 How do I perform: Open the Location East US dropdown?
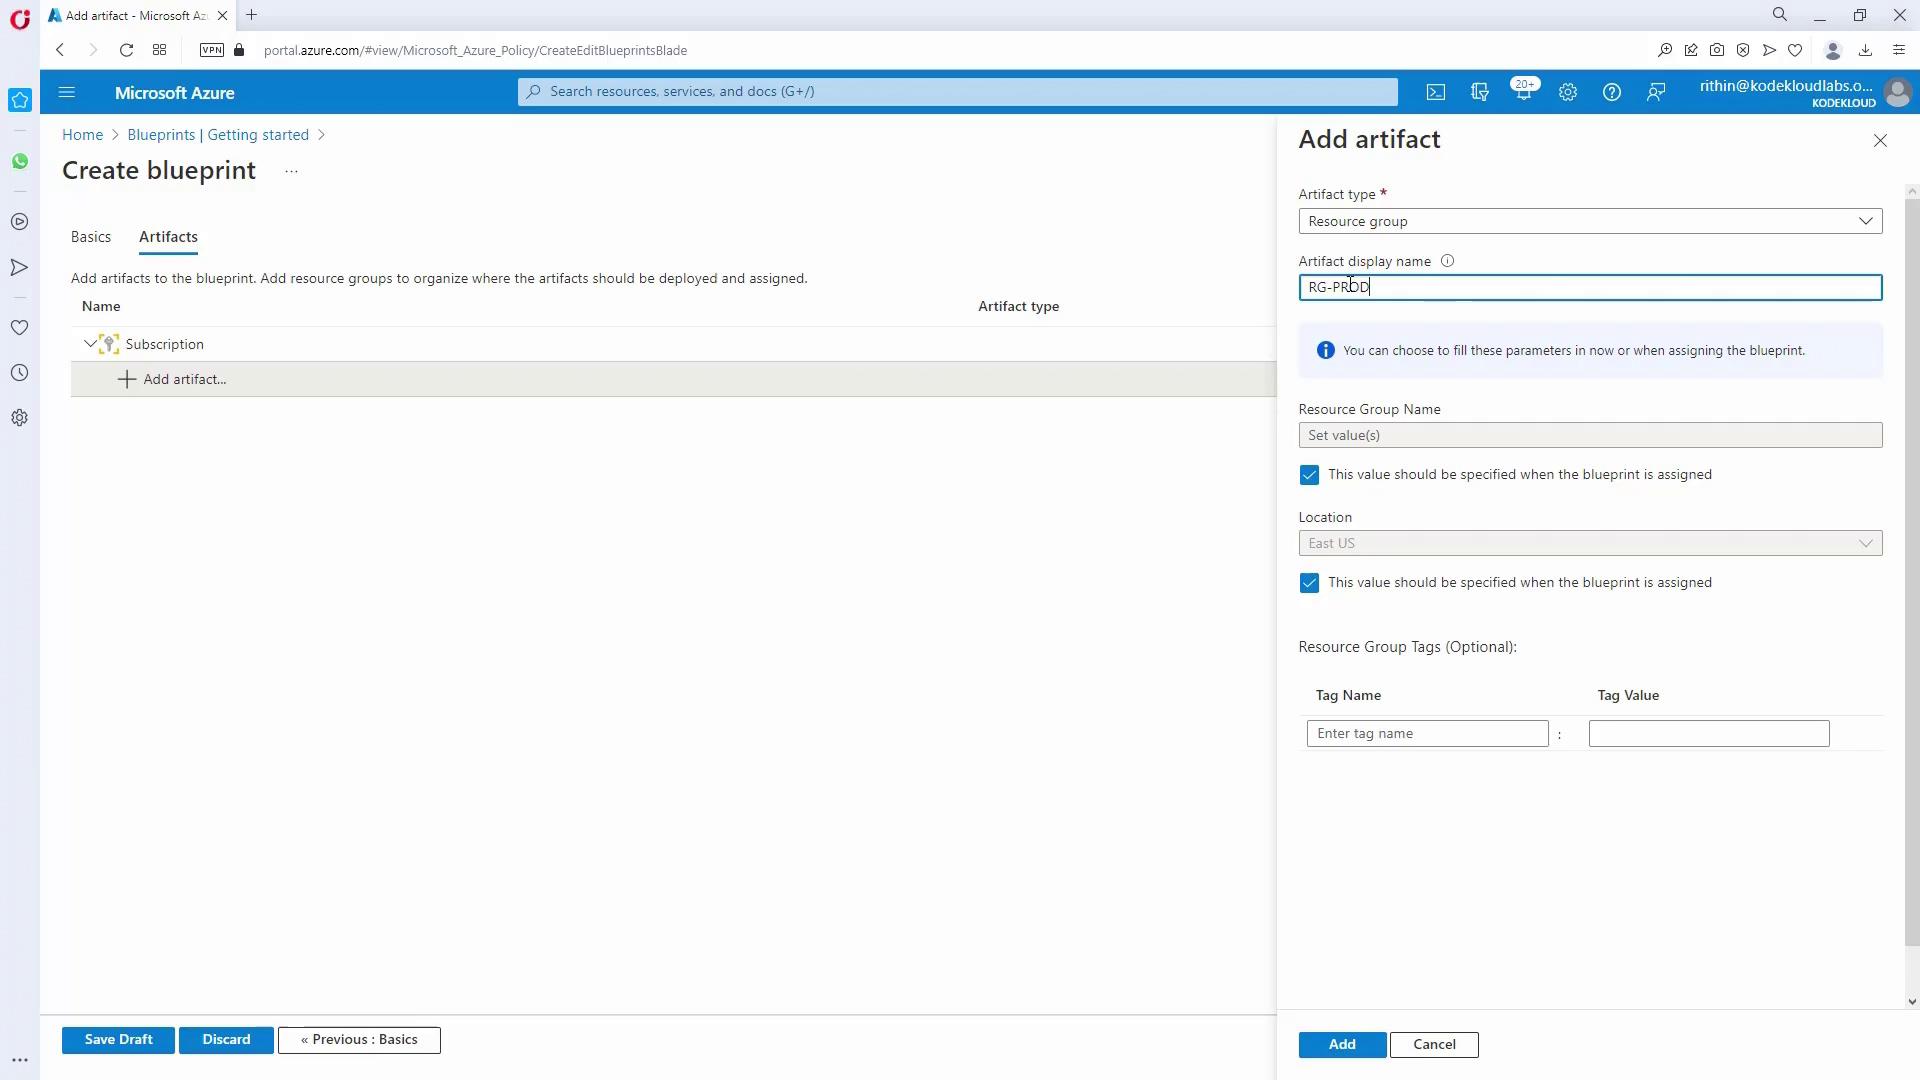[1590, 543]
